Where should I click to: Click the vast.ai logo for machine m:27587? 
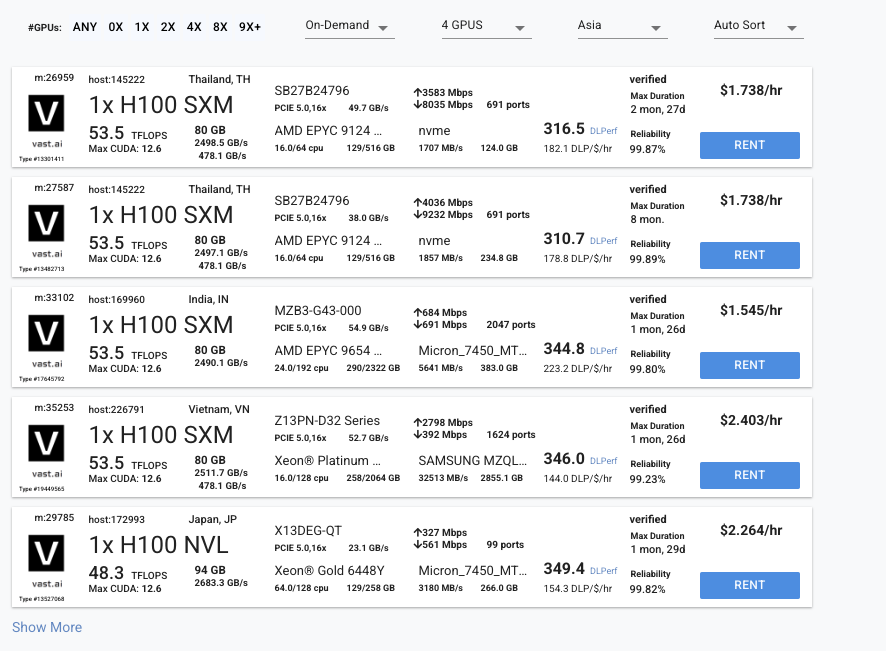(x=46, y=223)
